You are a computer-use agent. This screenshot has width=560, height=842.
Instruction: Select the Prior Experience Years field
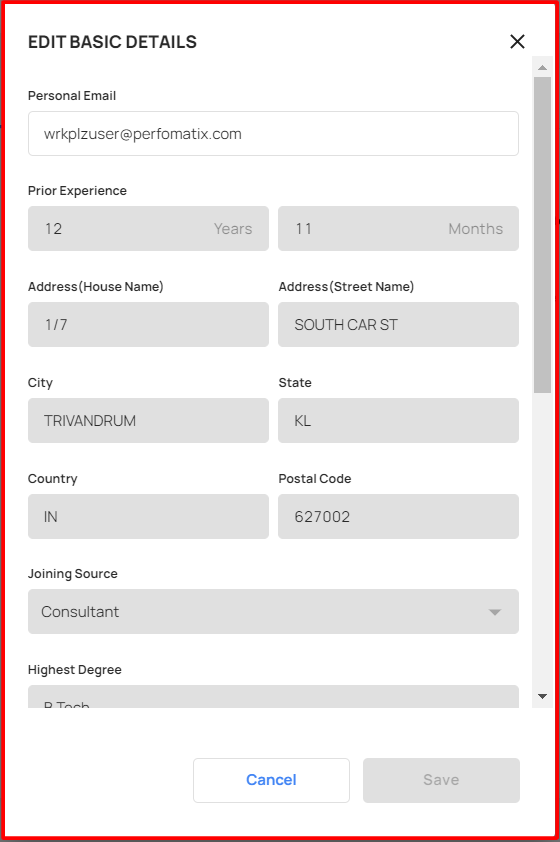(148, 229)
